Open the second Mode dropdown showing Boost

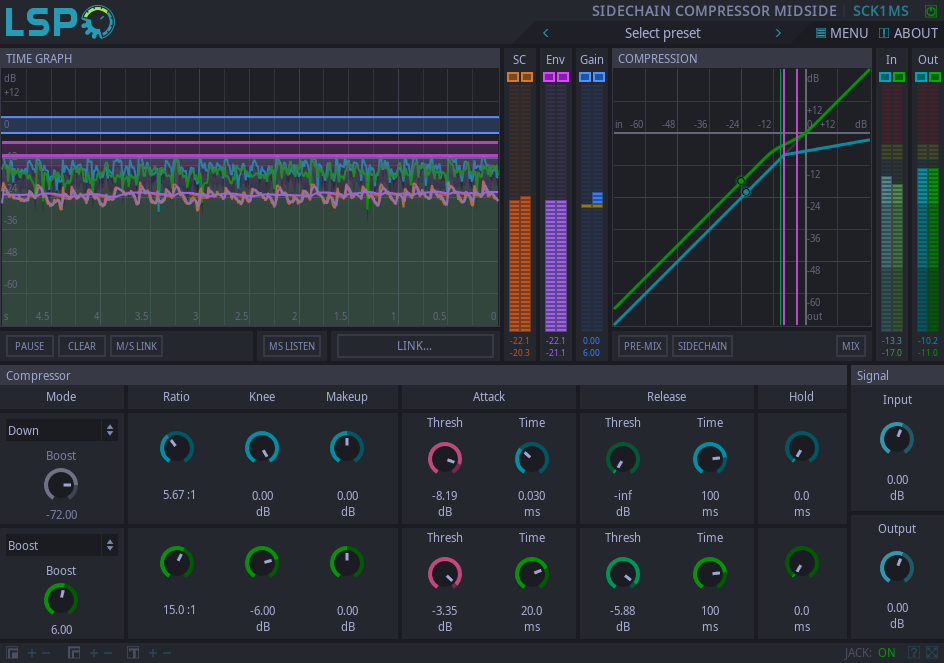click(x=61, y=545)
